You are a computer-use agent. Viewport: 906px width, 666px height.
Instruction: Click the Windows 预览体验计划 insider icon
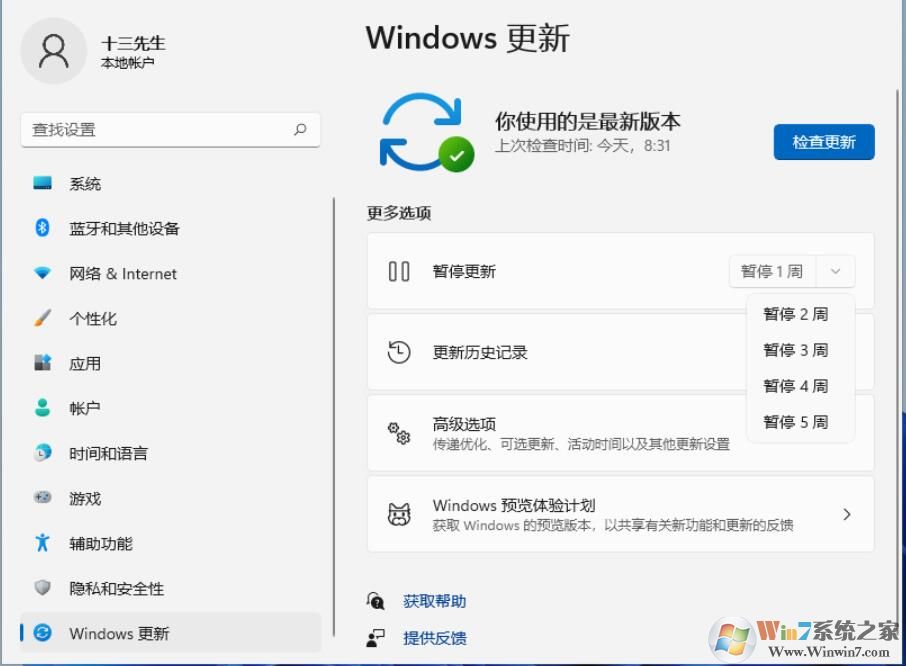point(400,513)
